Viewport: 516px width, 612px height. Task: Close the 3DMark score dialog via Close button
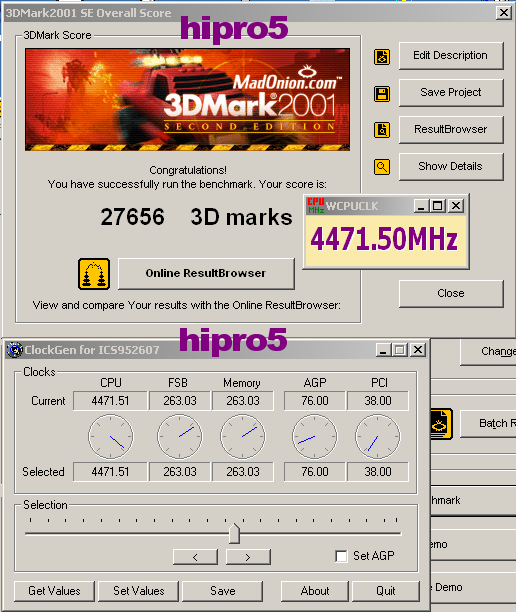(x=451, y=294)
